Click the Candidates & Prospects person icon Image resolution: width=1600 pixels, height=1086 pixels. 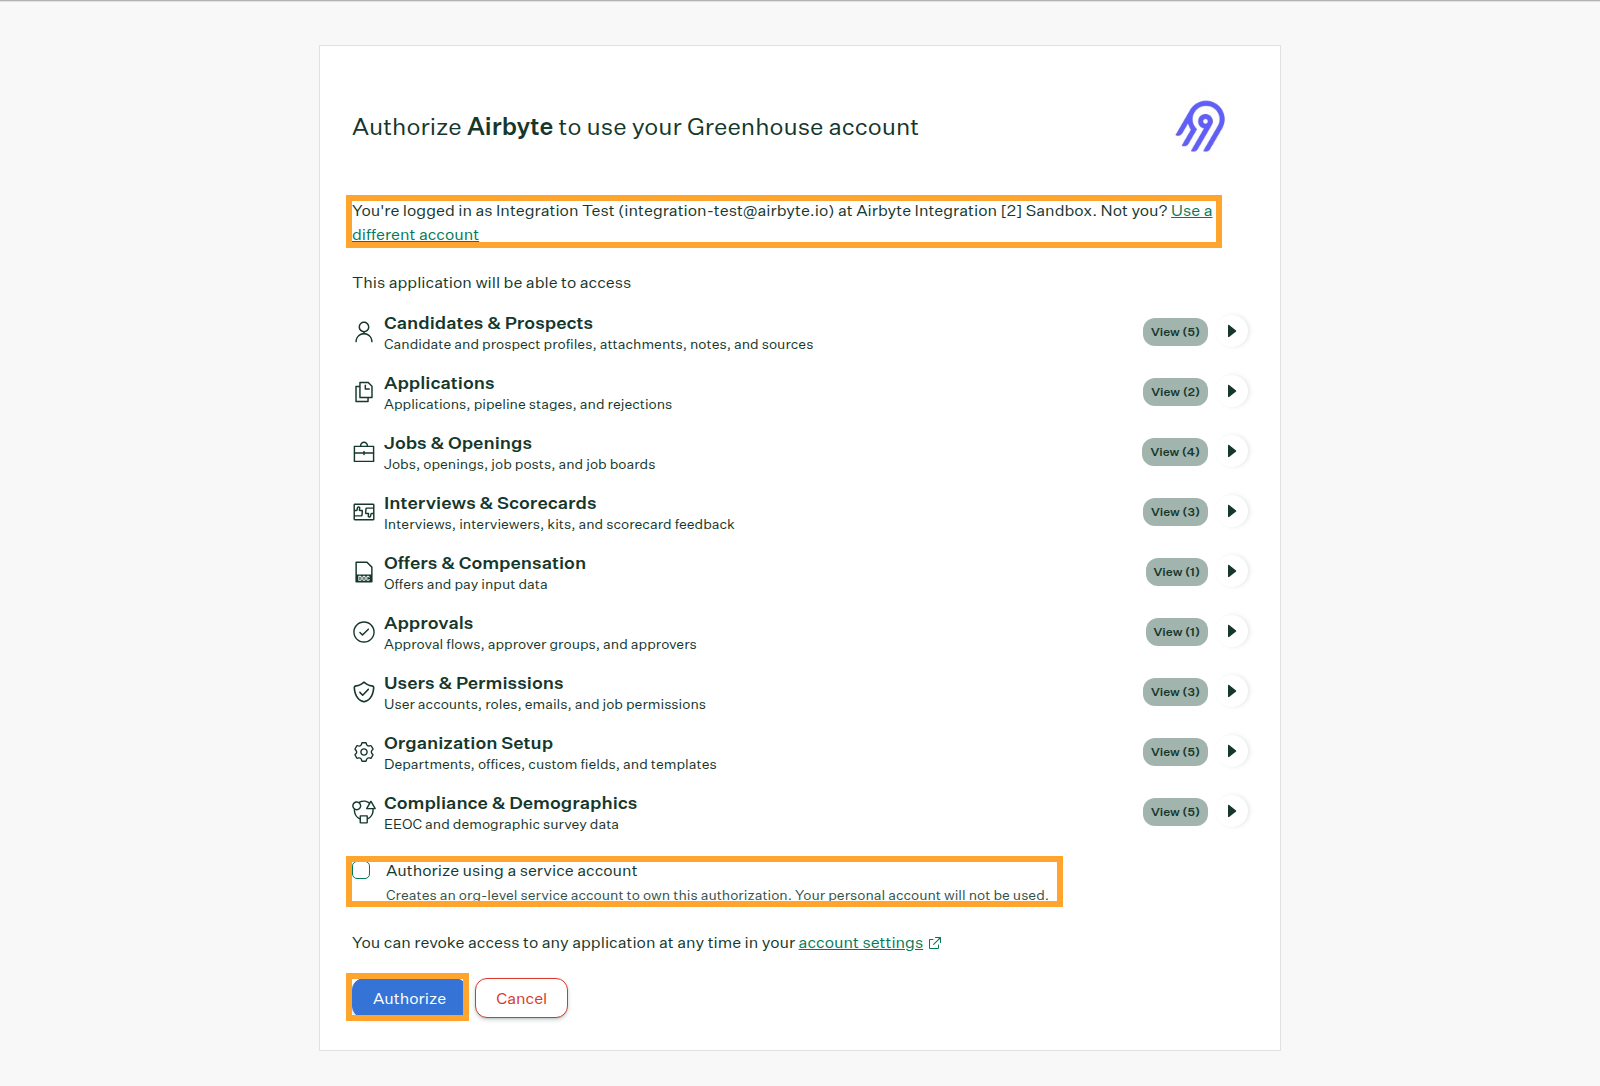364,332
